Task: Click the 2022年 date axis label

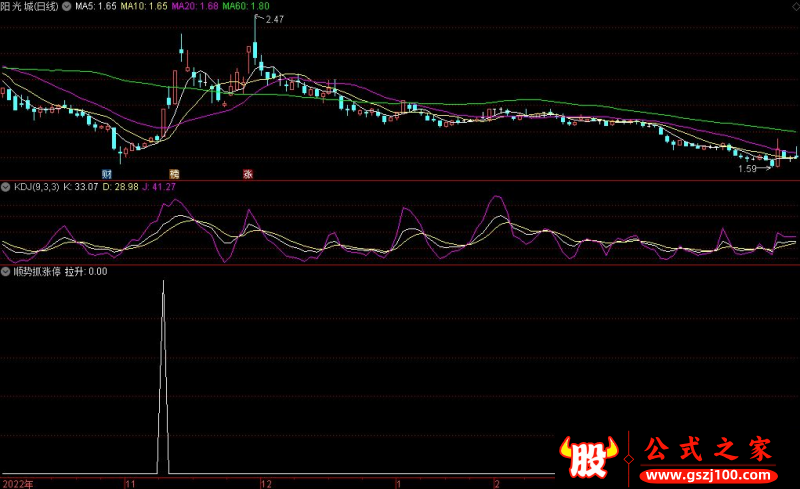Action: pos(17,482)
